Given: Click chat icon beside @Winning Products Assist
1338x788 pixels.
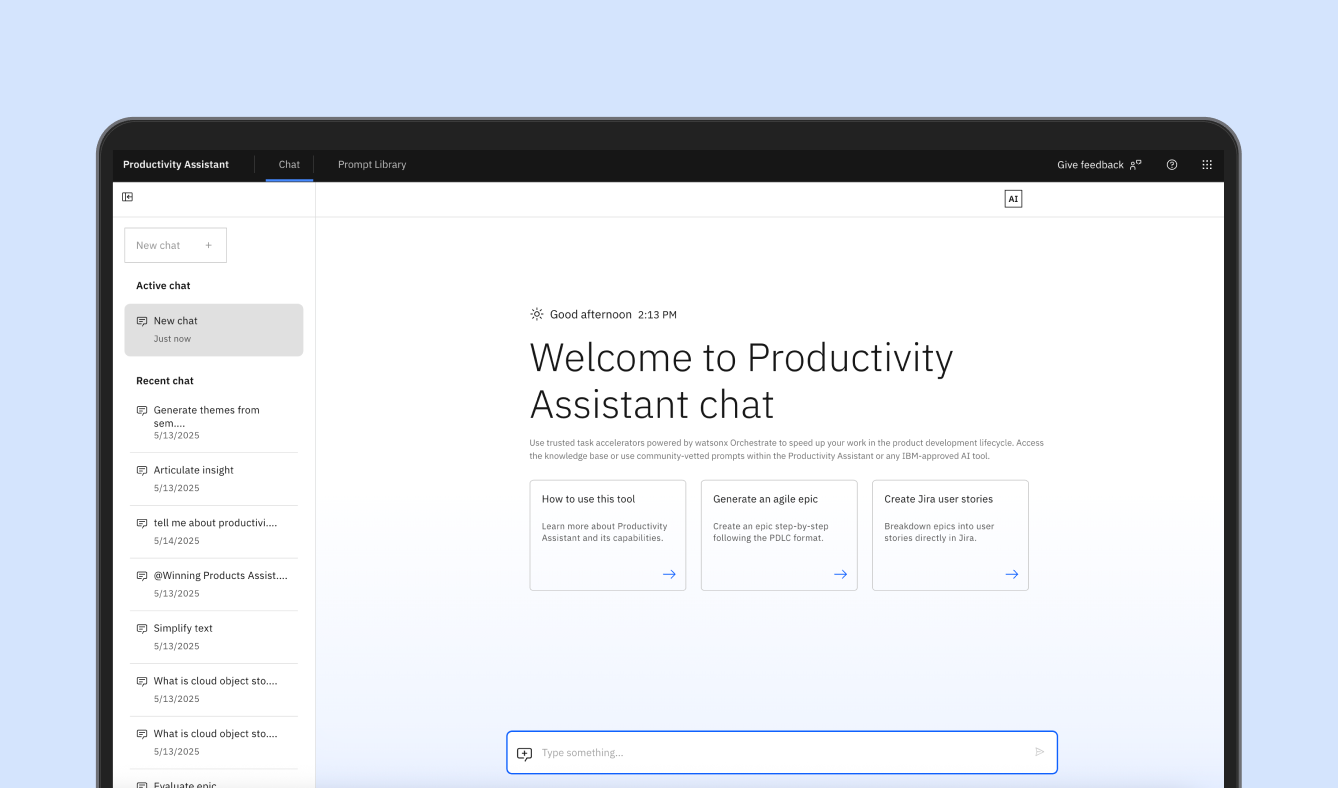Looking at the screenshot, I should (142, 576).
